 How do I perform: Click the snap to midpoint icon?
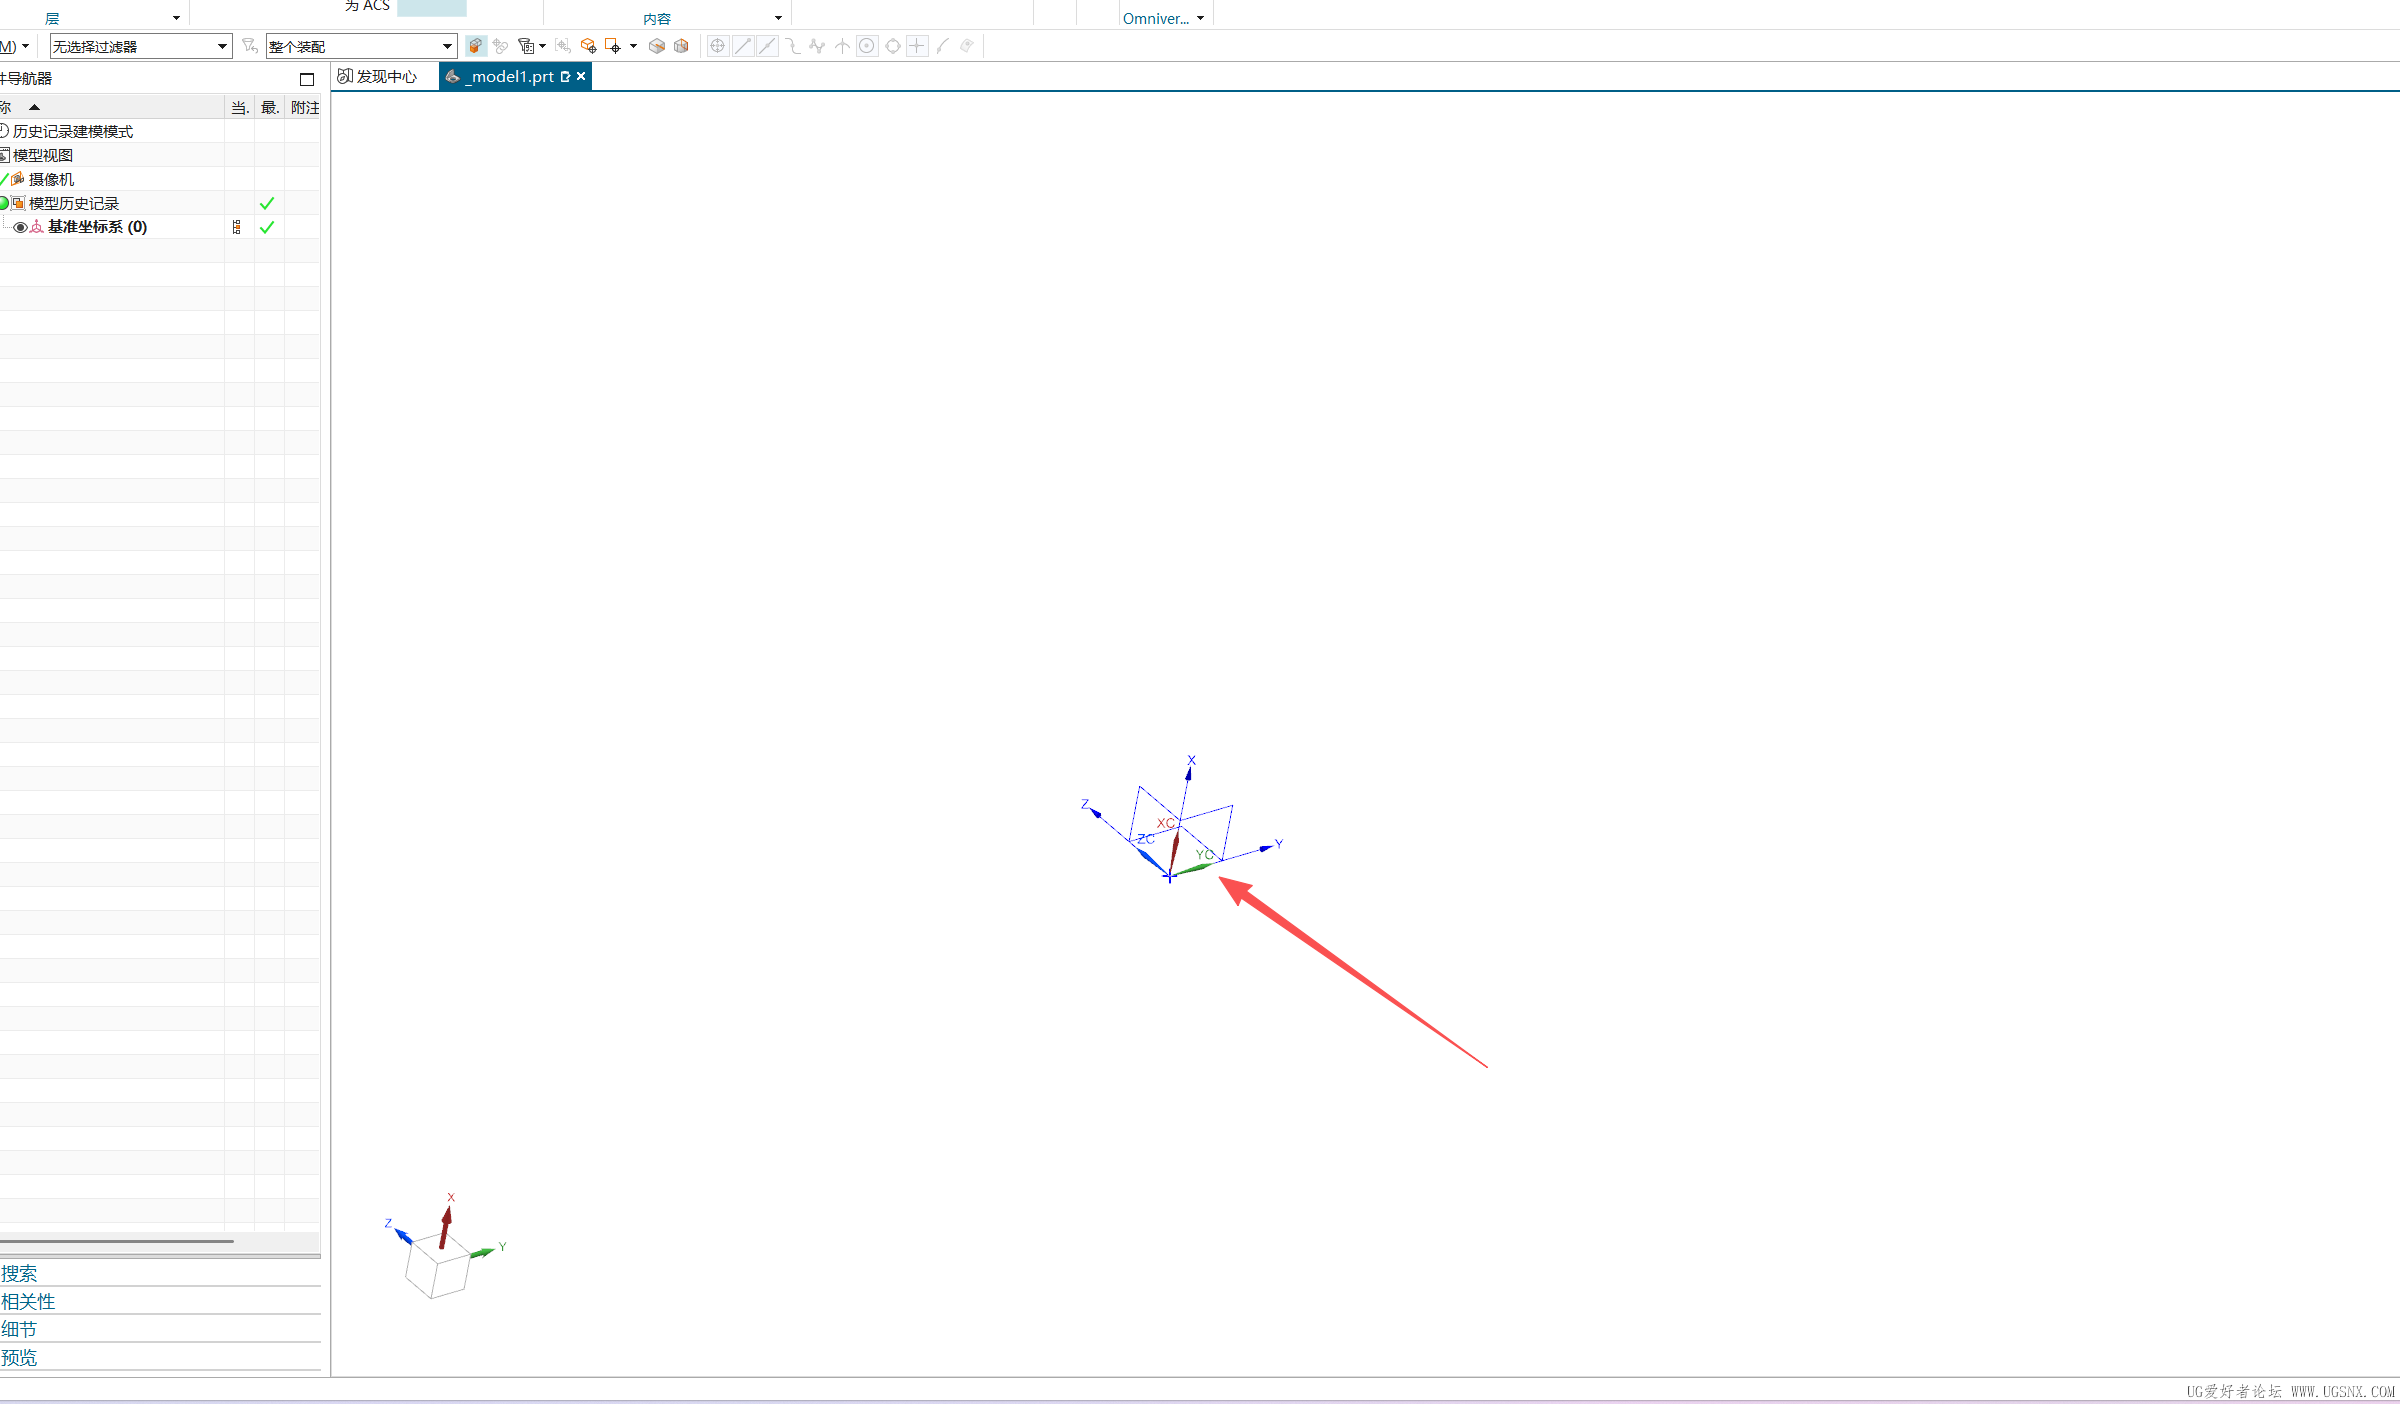(767, 46)
